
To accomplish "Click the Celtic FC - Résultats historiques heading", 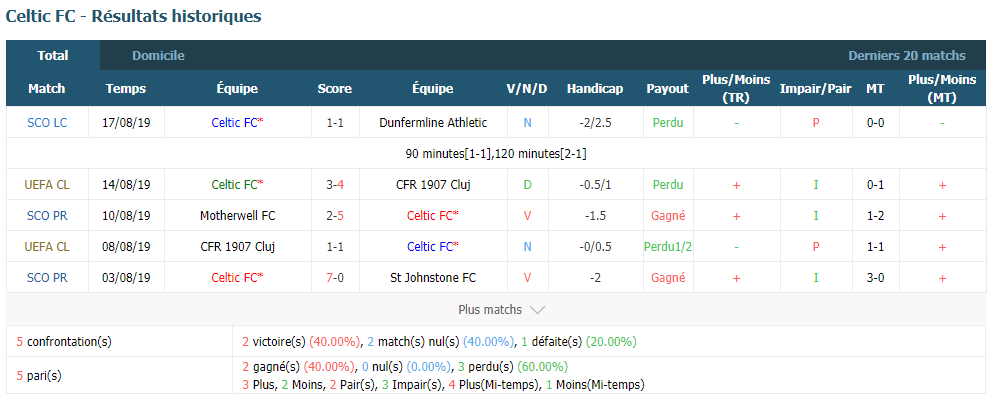I will [x=133, y=16].
